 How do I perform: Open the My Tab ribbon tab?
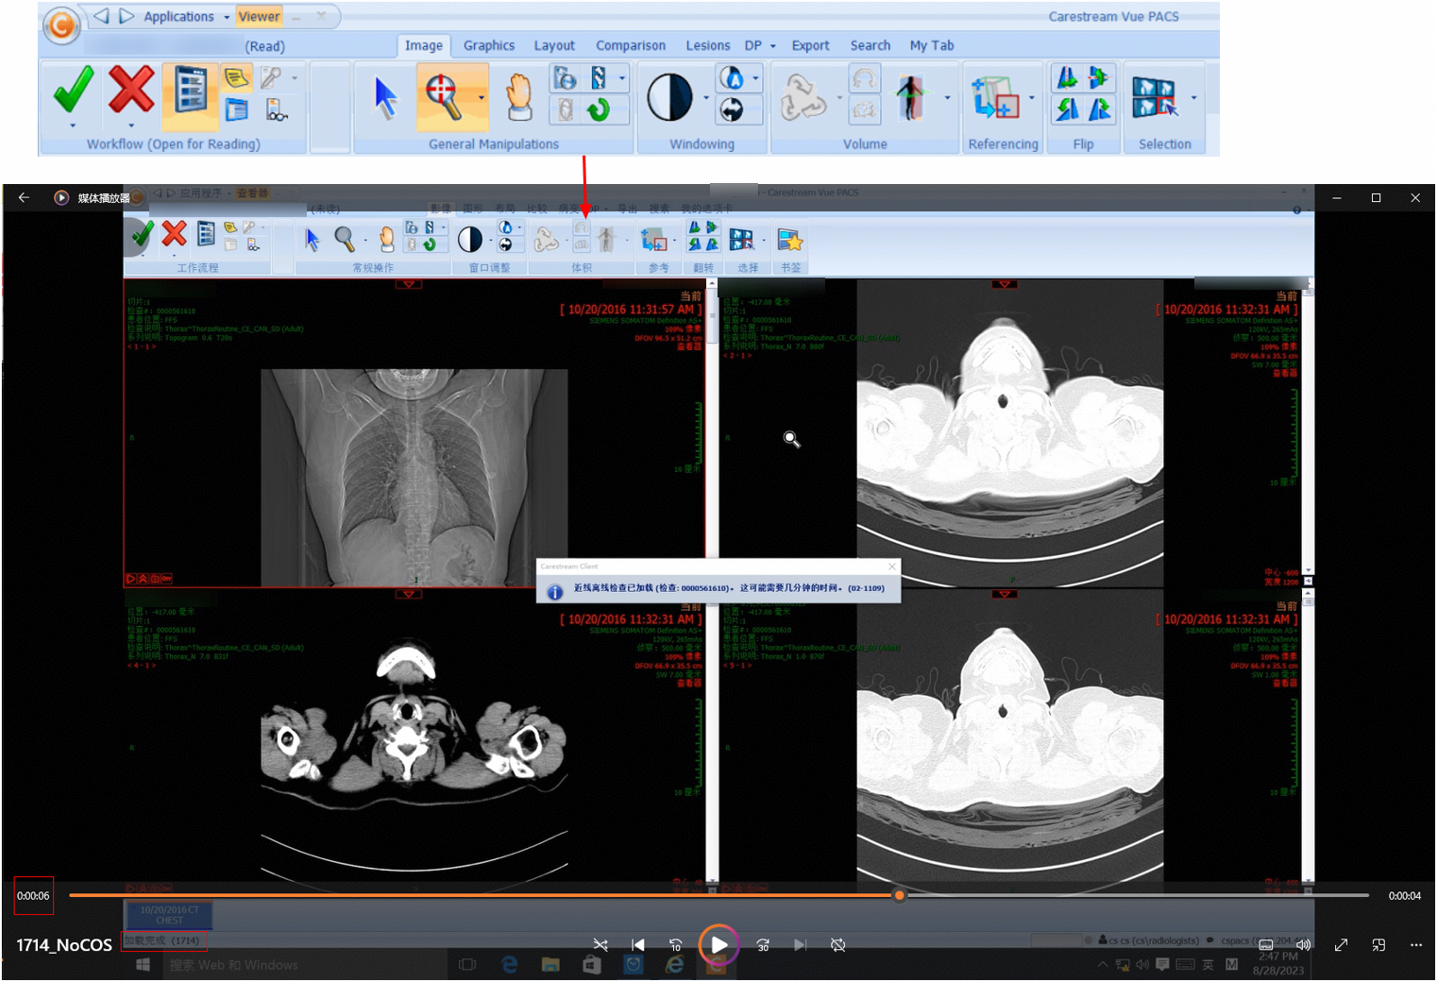click(x=932, y=46)
